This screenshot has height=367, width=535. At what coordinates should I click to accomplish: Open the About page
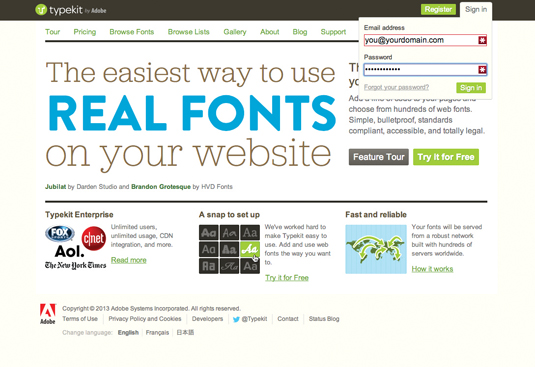[270, 32]
